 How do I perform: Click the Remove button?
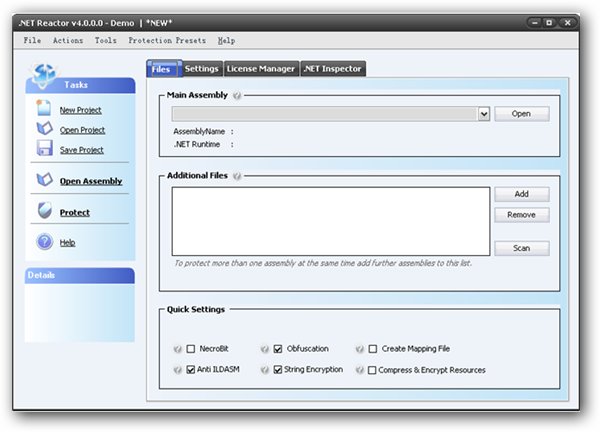coord(522,215)
